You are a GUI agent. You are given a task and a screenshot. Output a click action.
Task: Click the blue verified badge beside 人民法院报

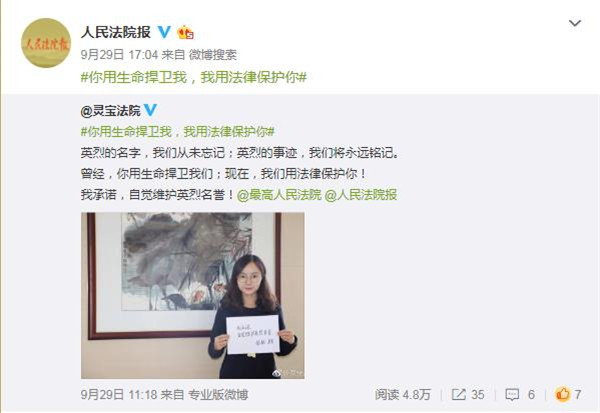(165, 32)
